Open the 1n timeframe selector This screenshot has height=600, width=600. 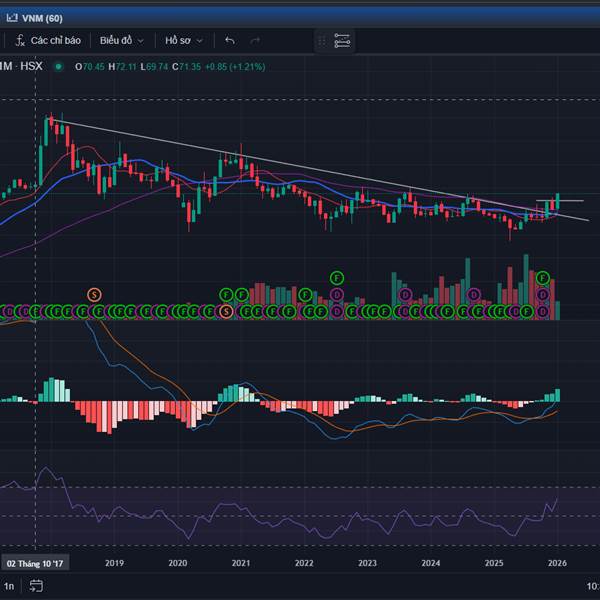(x=10, y=586)
